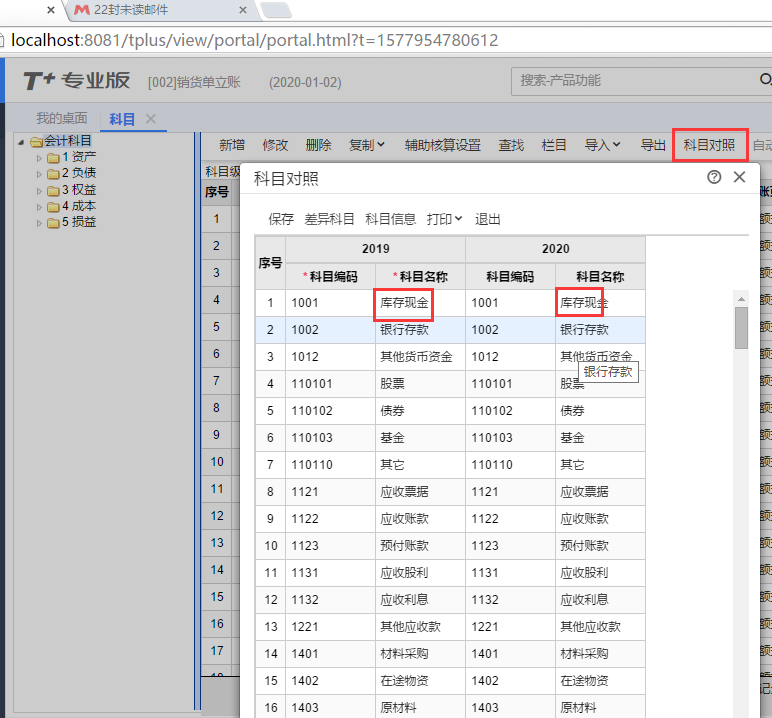This screenshot has width=772, height=718.
Task: Click 修改 in the toolbar
Action: tap(275, 145)
